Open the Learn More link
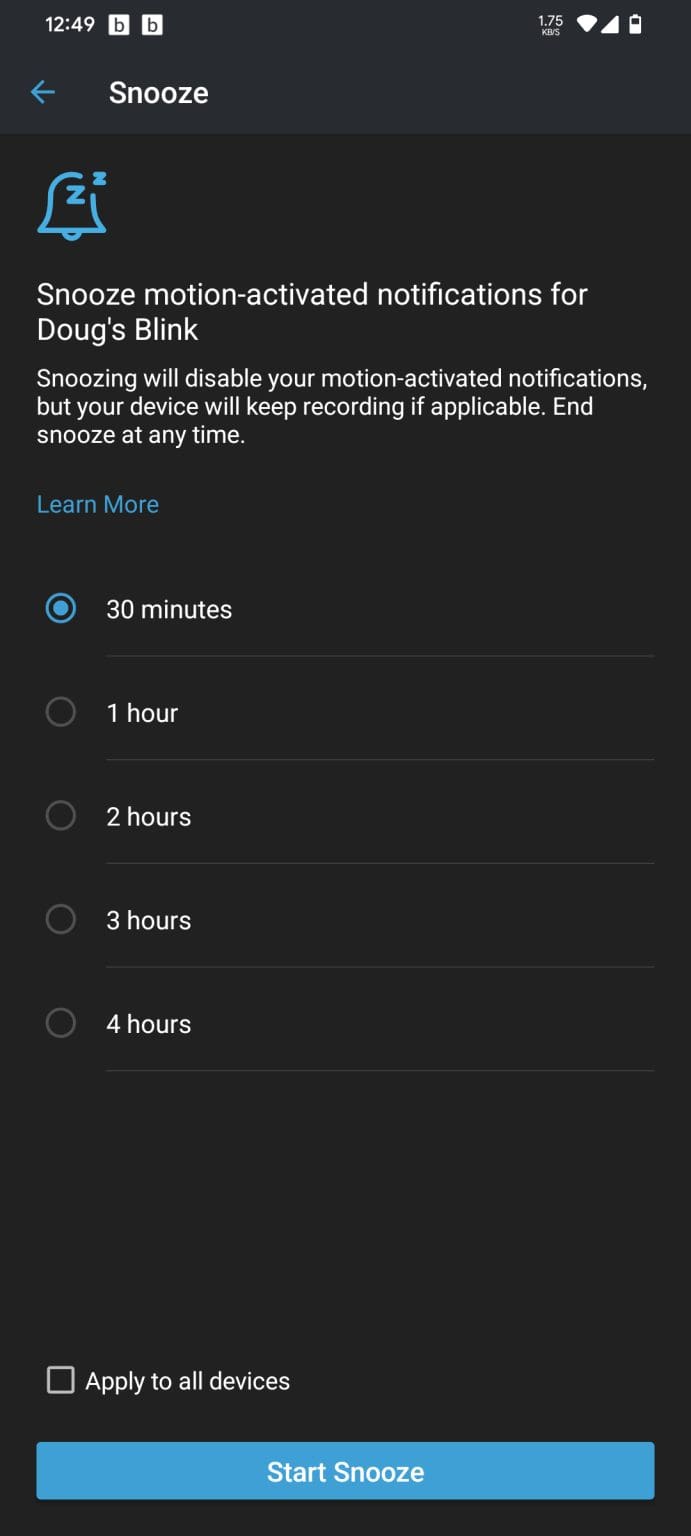 tap(98, 504)
